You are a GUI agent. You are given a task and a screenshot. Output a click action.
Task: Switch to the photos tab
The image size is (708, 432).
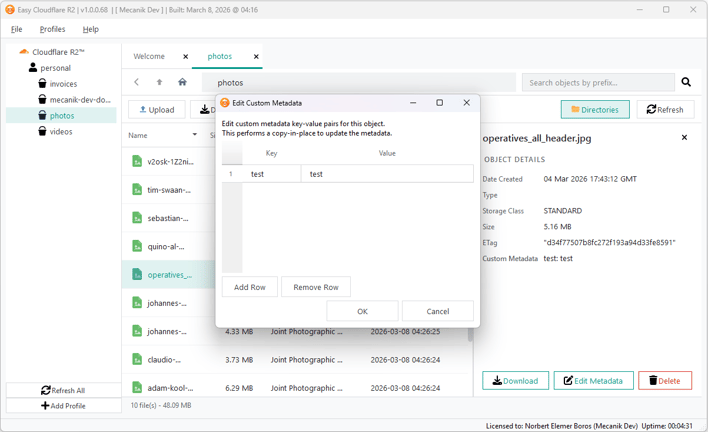pyautogui.click(x=219, y=56)
